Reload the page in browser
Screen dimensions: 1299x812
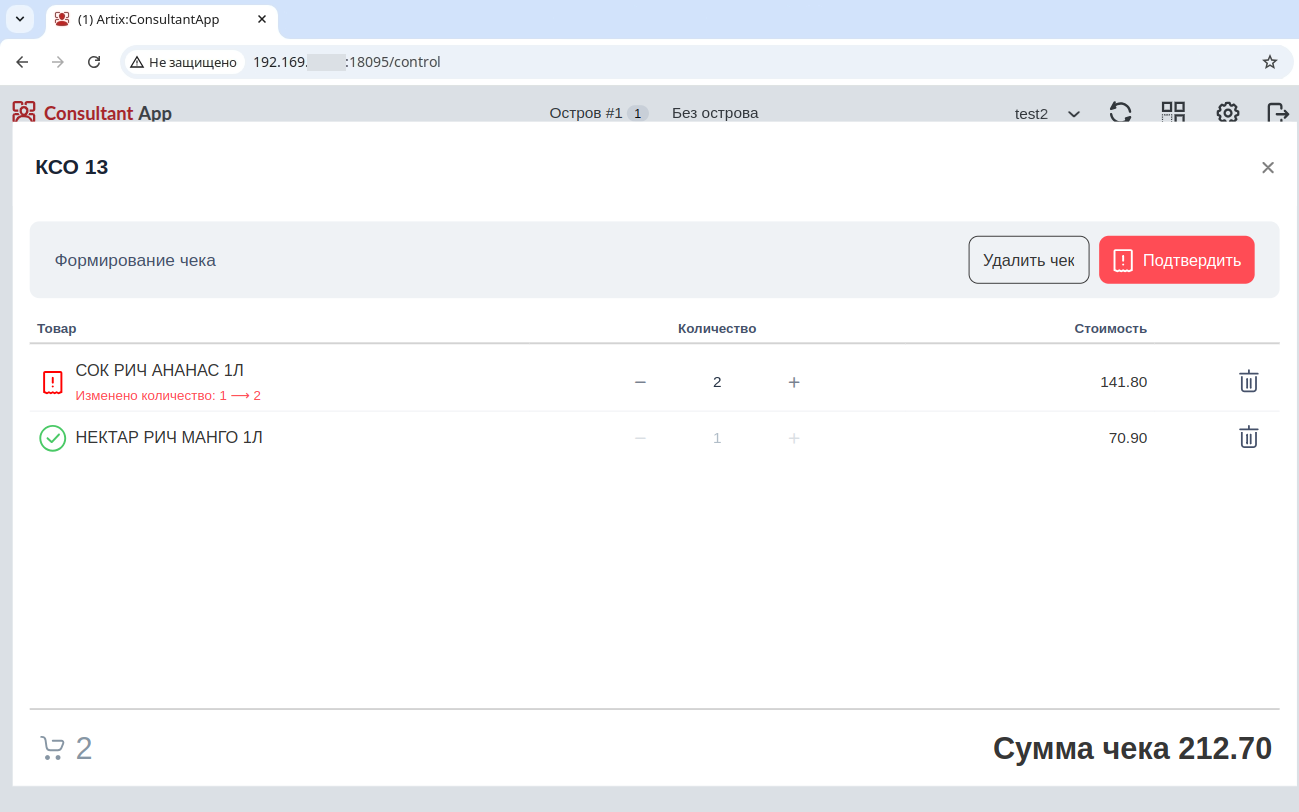(94, 62)
